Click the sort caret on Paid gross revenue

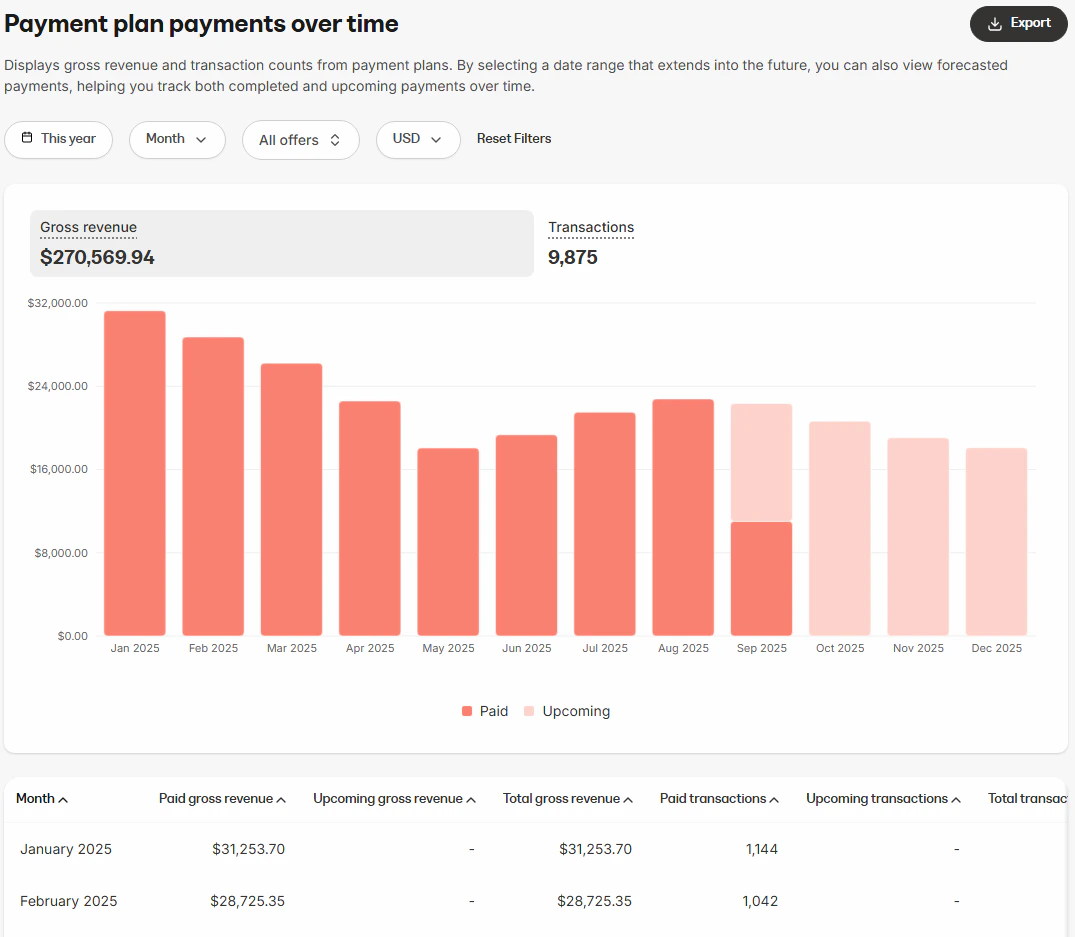[x=280, y=799]
